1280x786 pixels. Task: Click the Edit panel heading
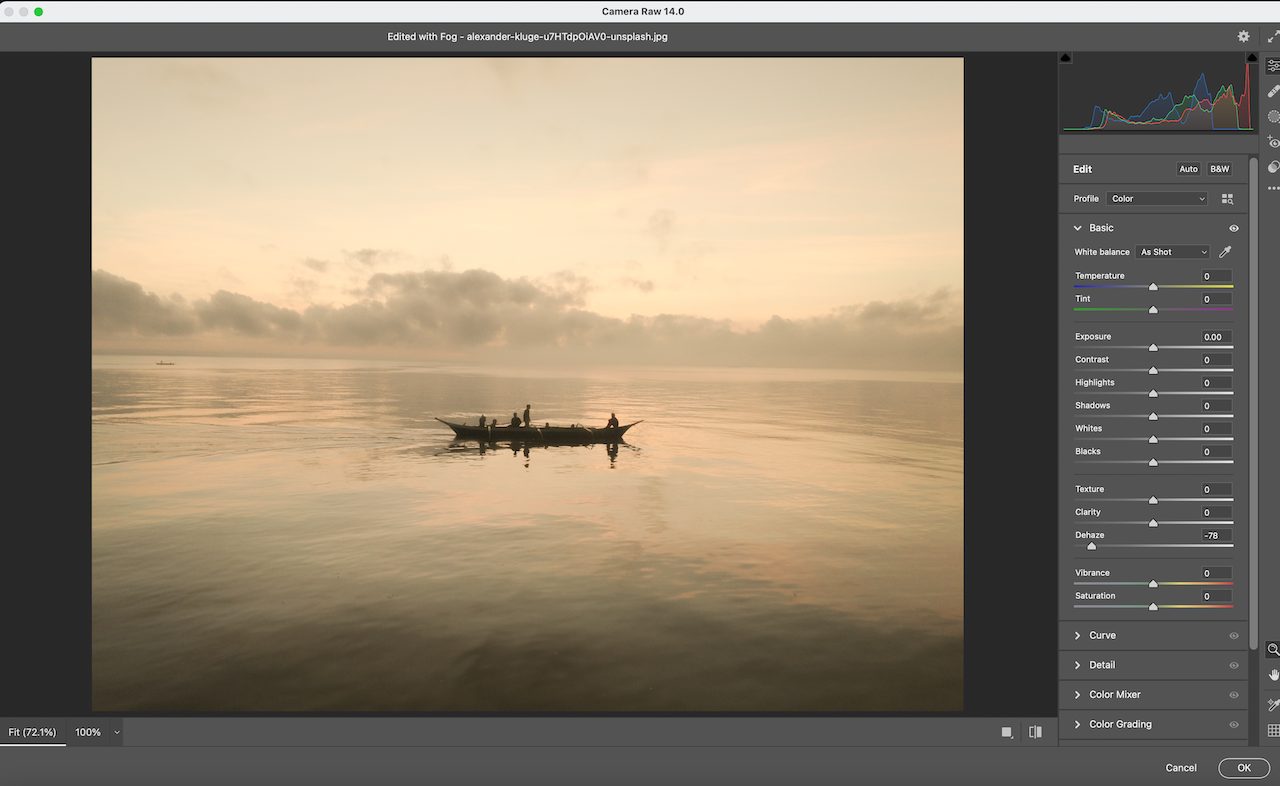(x=1082, y=169)
